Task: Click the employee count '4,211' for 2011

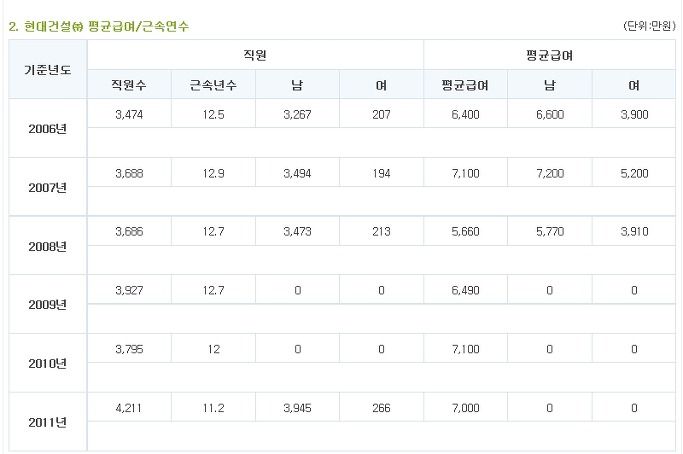Action: tap(128, 407)
